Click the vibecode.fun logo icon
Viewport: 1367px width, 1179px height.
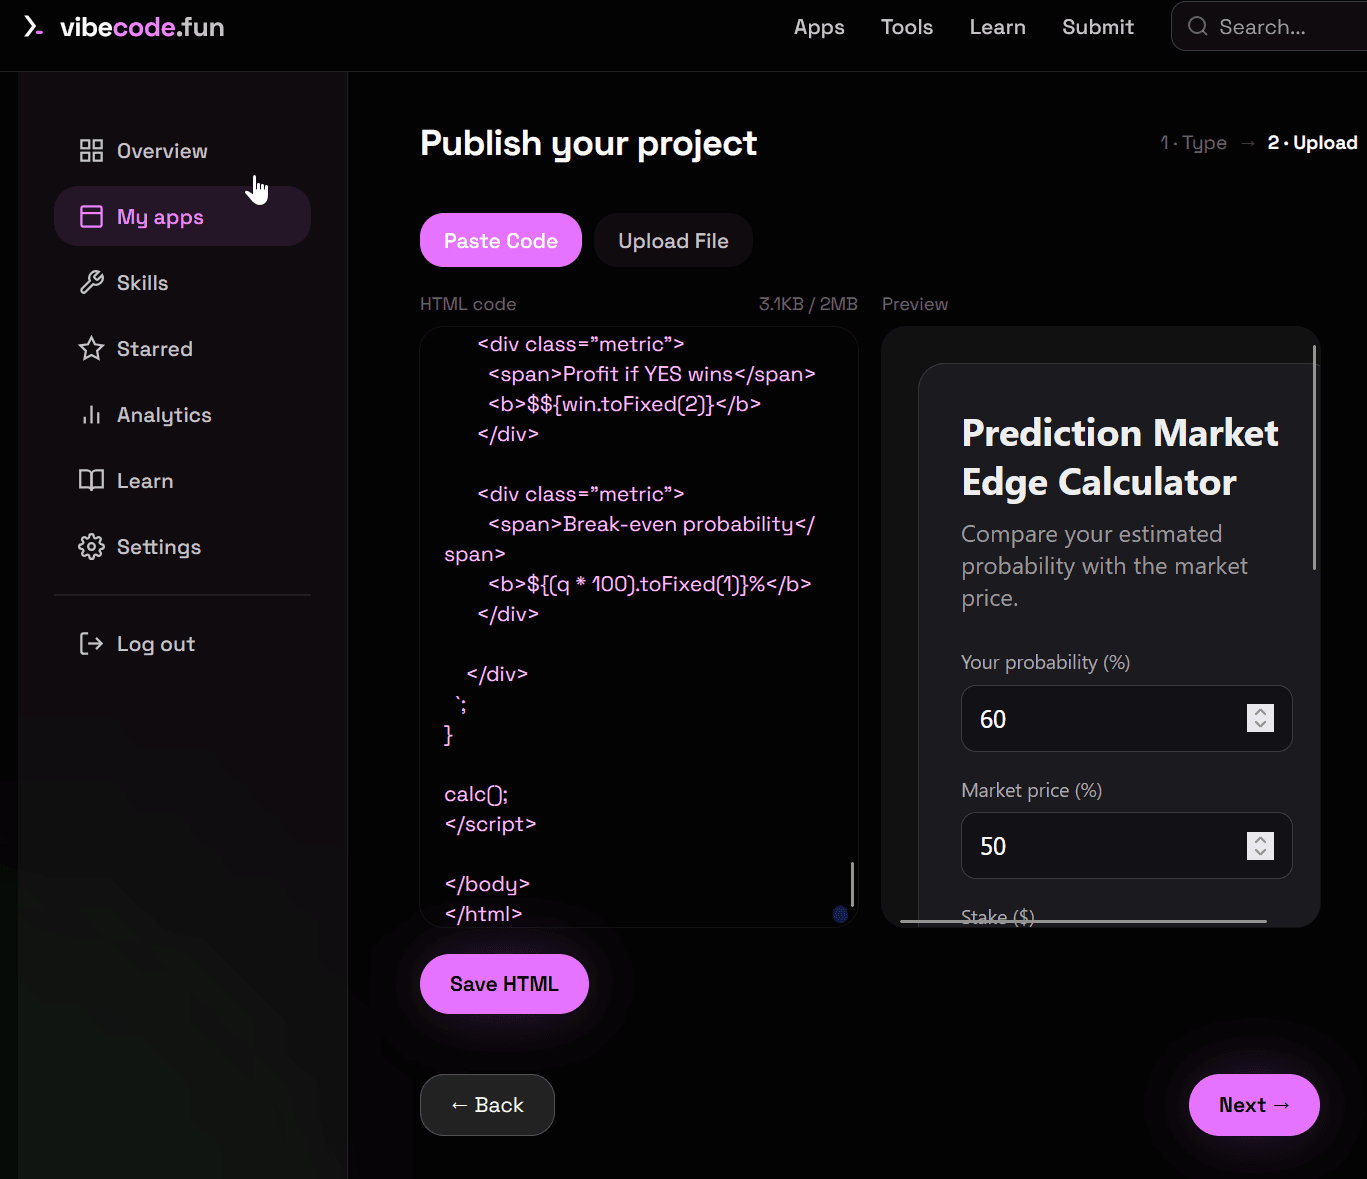click(33, 27)
